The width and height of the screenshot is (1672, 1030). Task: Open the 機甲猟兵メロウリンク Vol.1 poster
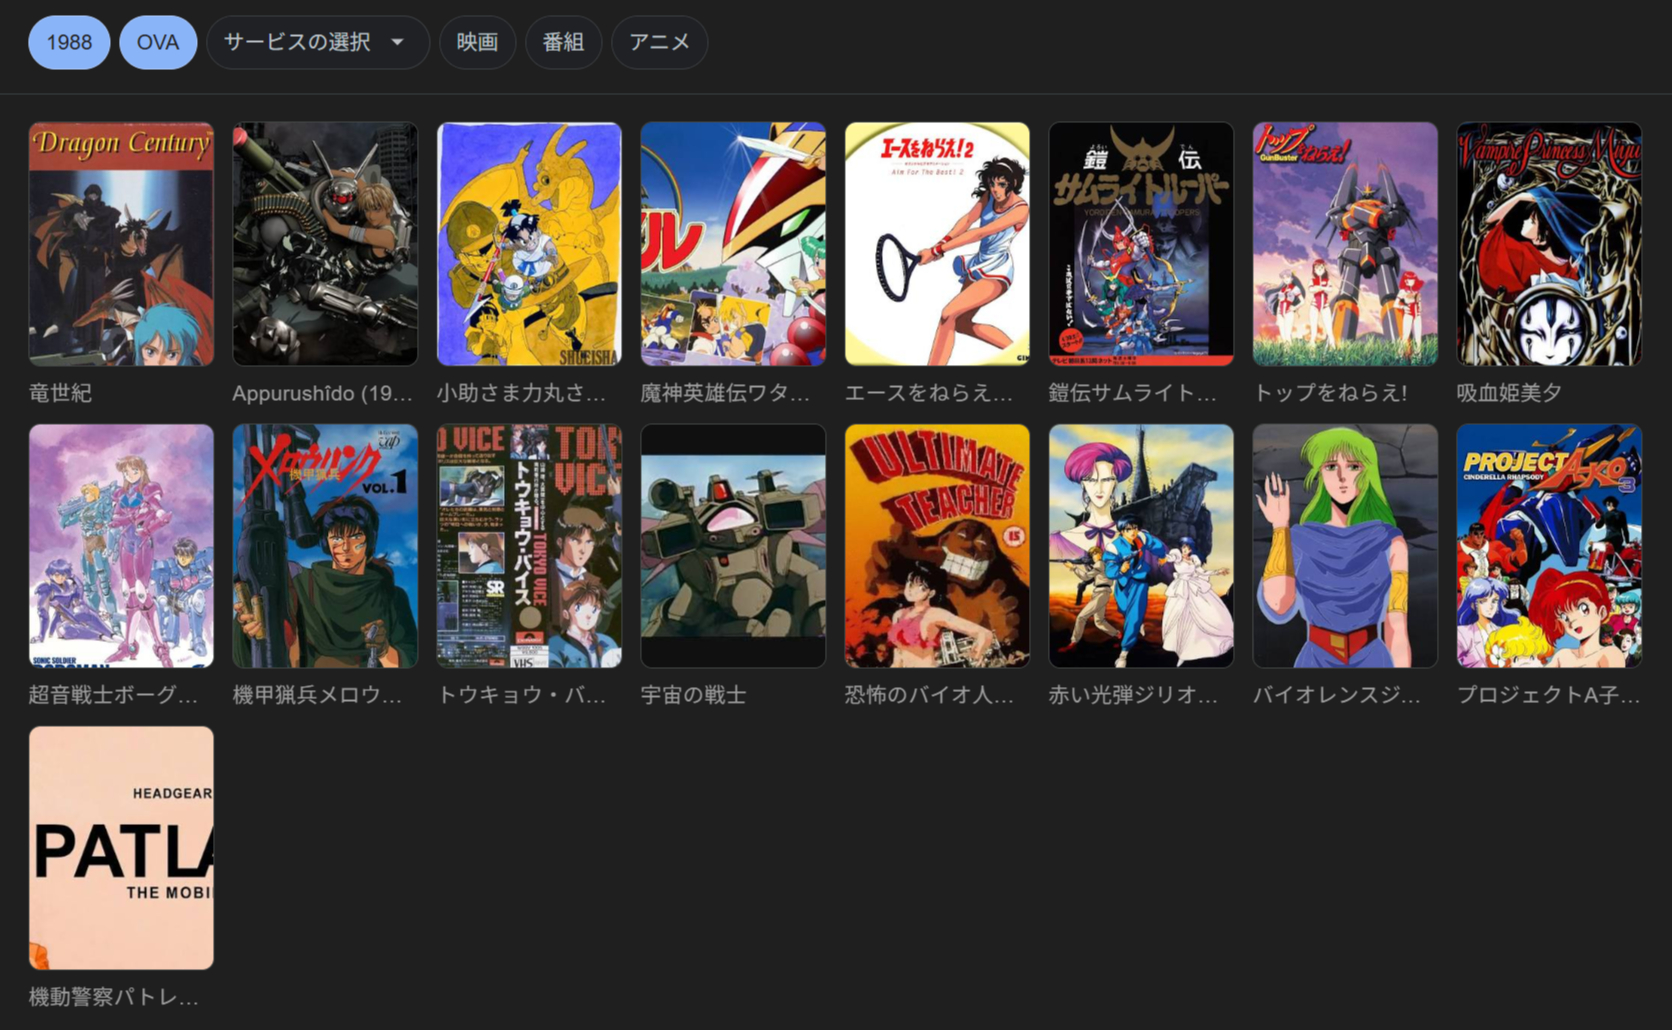pos(325,546)
